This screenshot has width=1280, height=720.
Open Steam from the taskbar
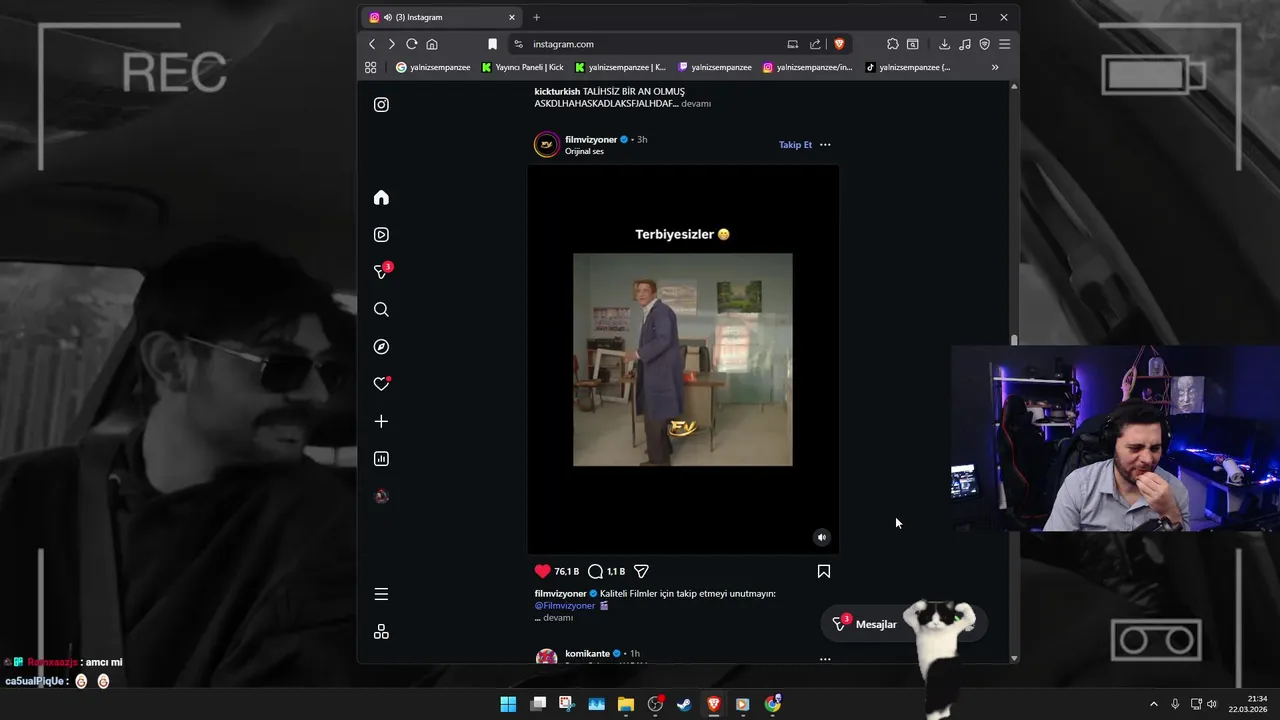click(684, 704)
